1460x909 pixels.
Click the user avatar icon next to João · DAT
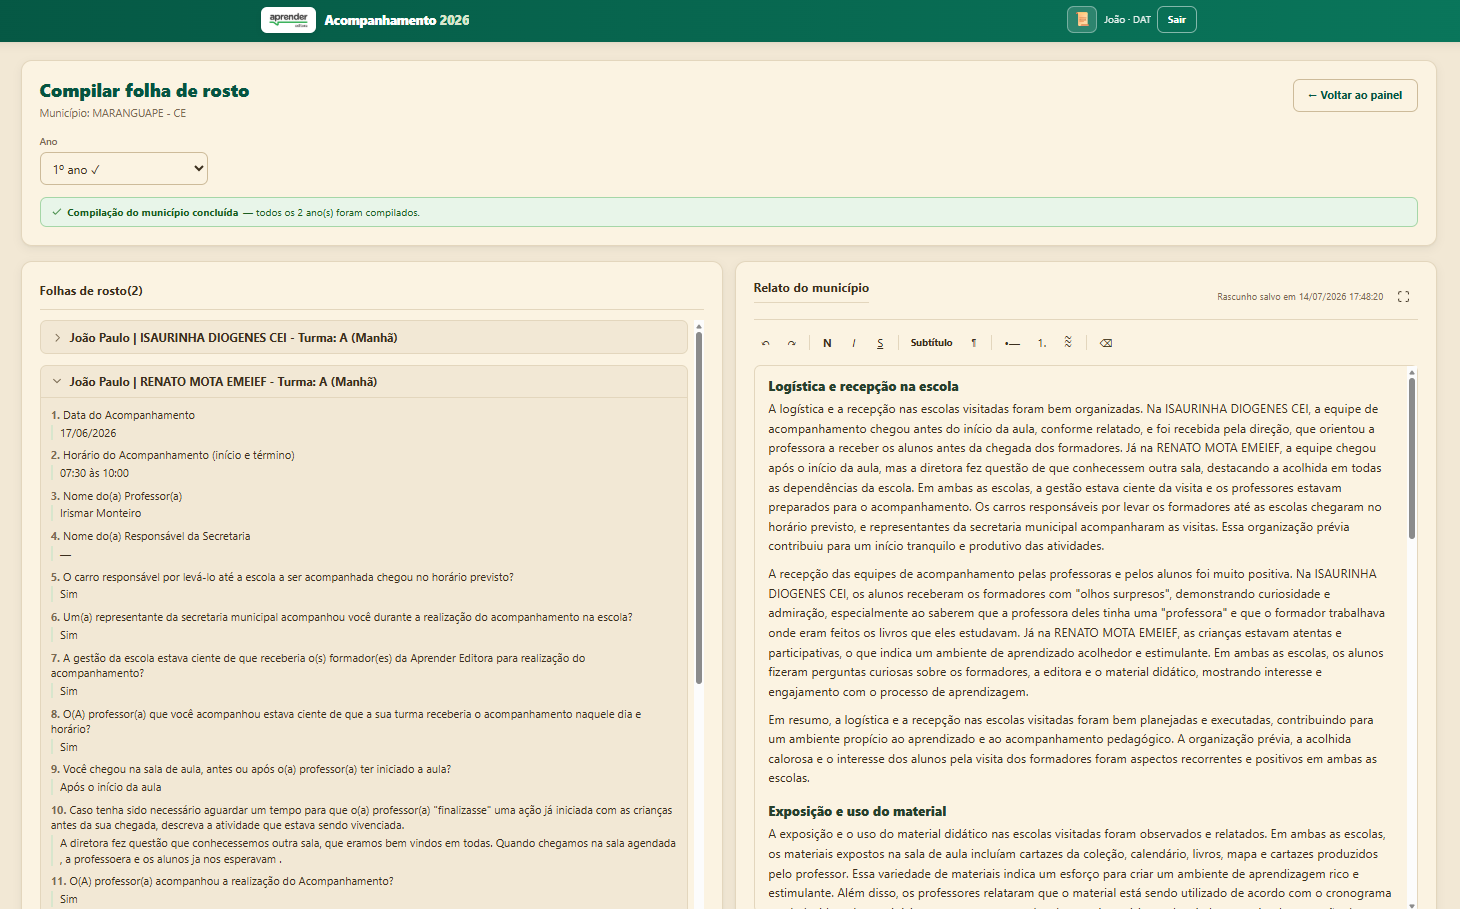(x=1082, y=20)
